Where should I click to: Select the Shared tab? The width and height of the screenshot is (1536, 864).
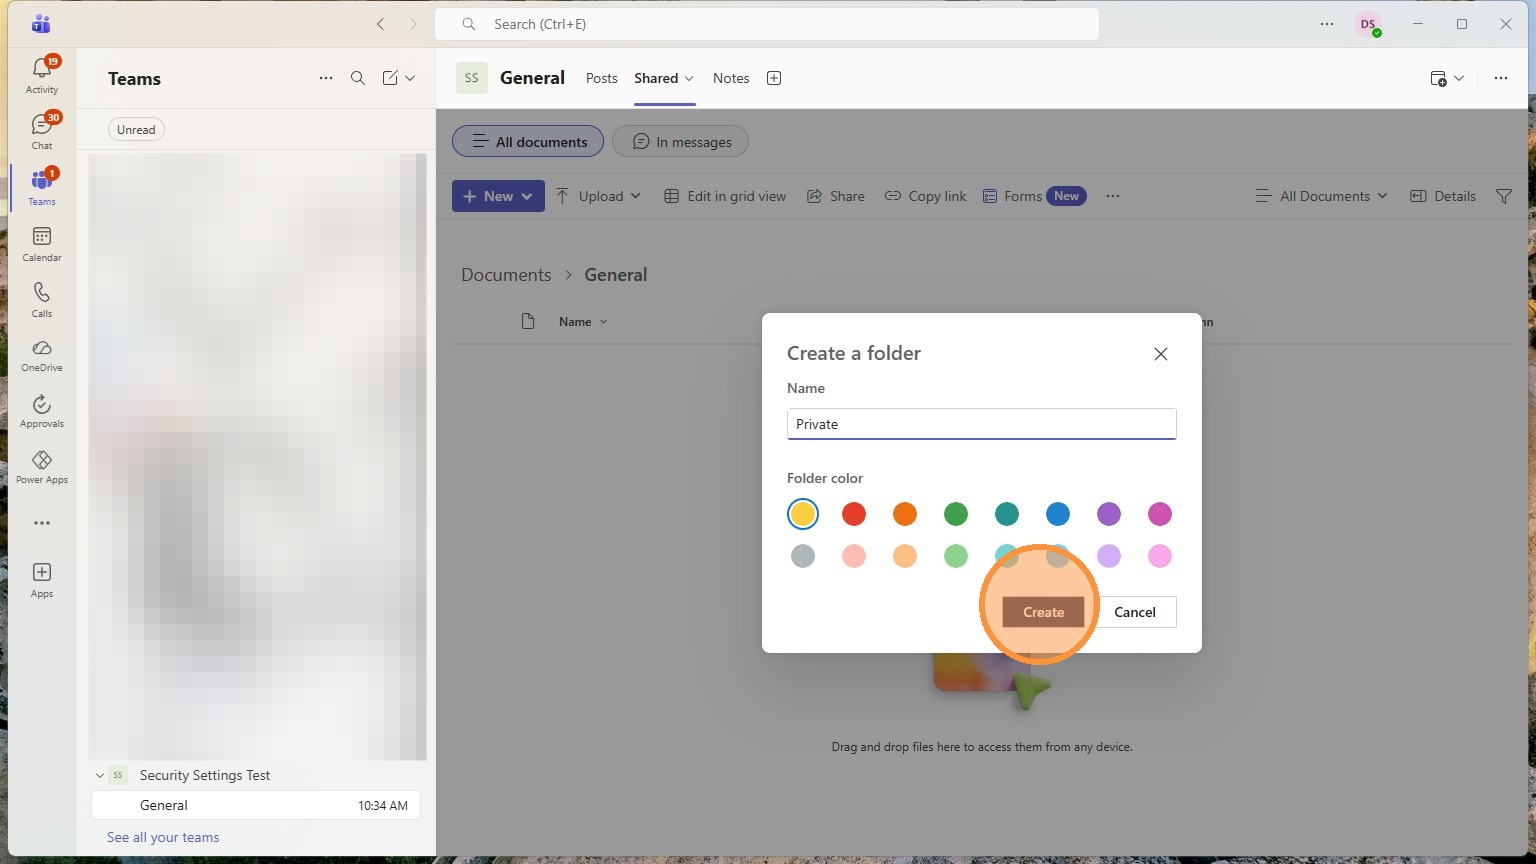point(656,78)
